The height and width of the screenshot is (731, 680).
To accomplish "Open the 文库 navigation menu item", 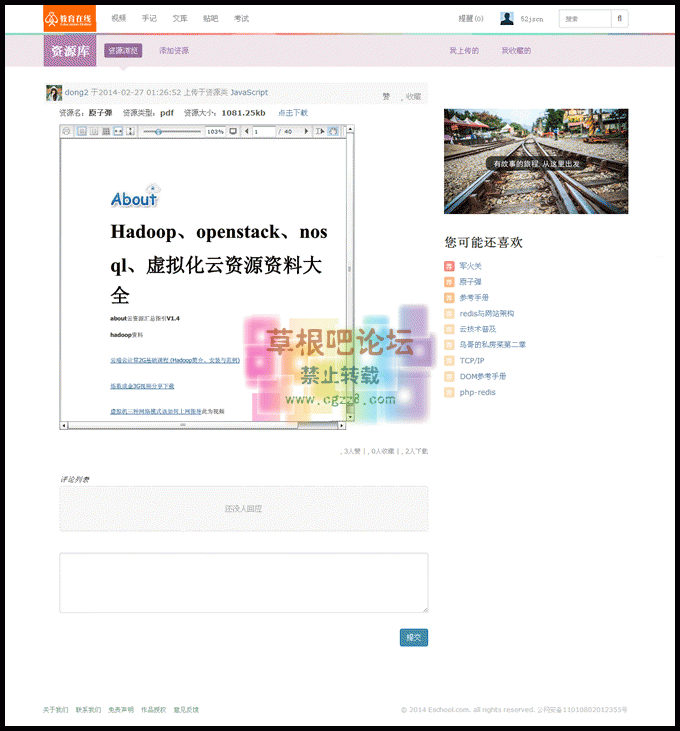I will point(180,18).
